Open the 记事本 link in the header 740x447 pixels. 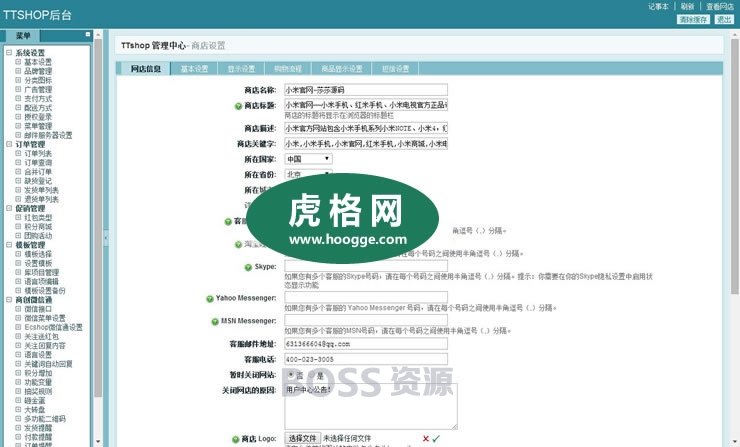click(658, 7)
